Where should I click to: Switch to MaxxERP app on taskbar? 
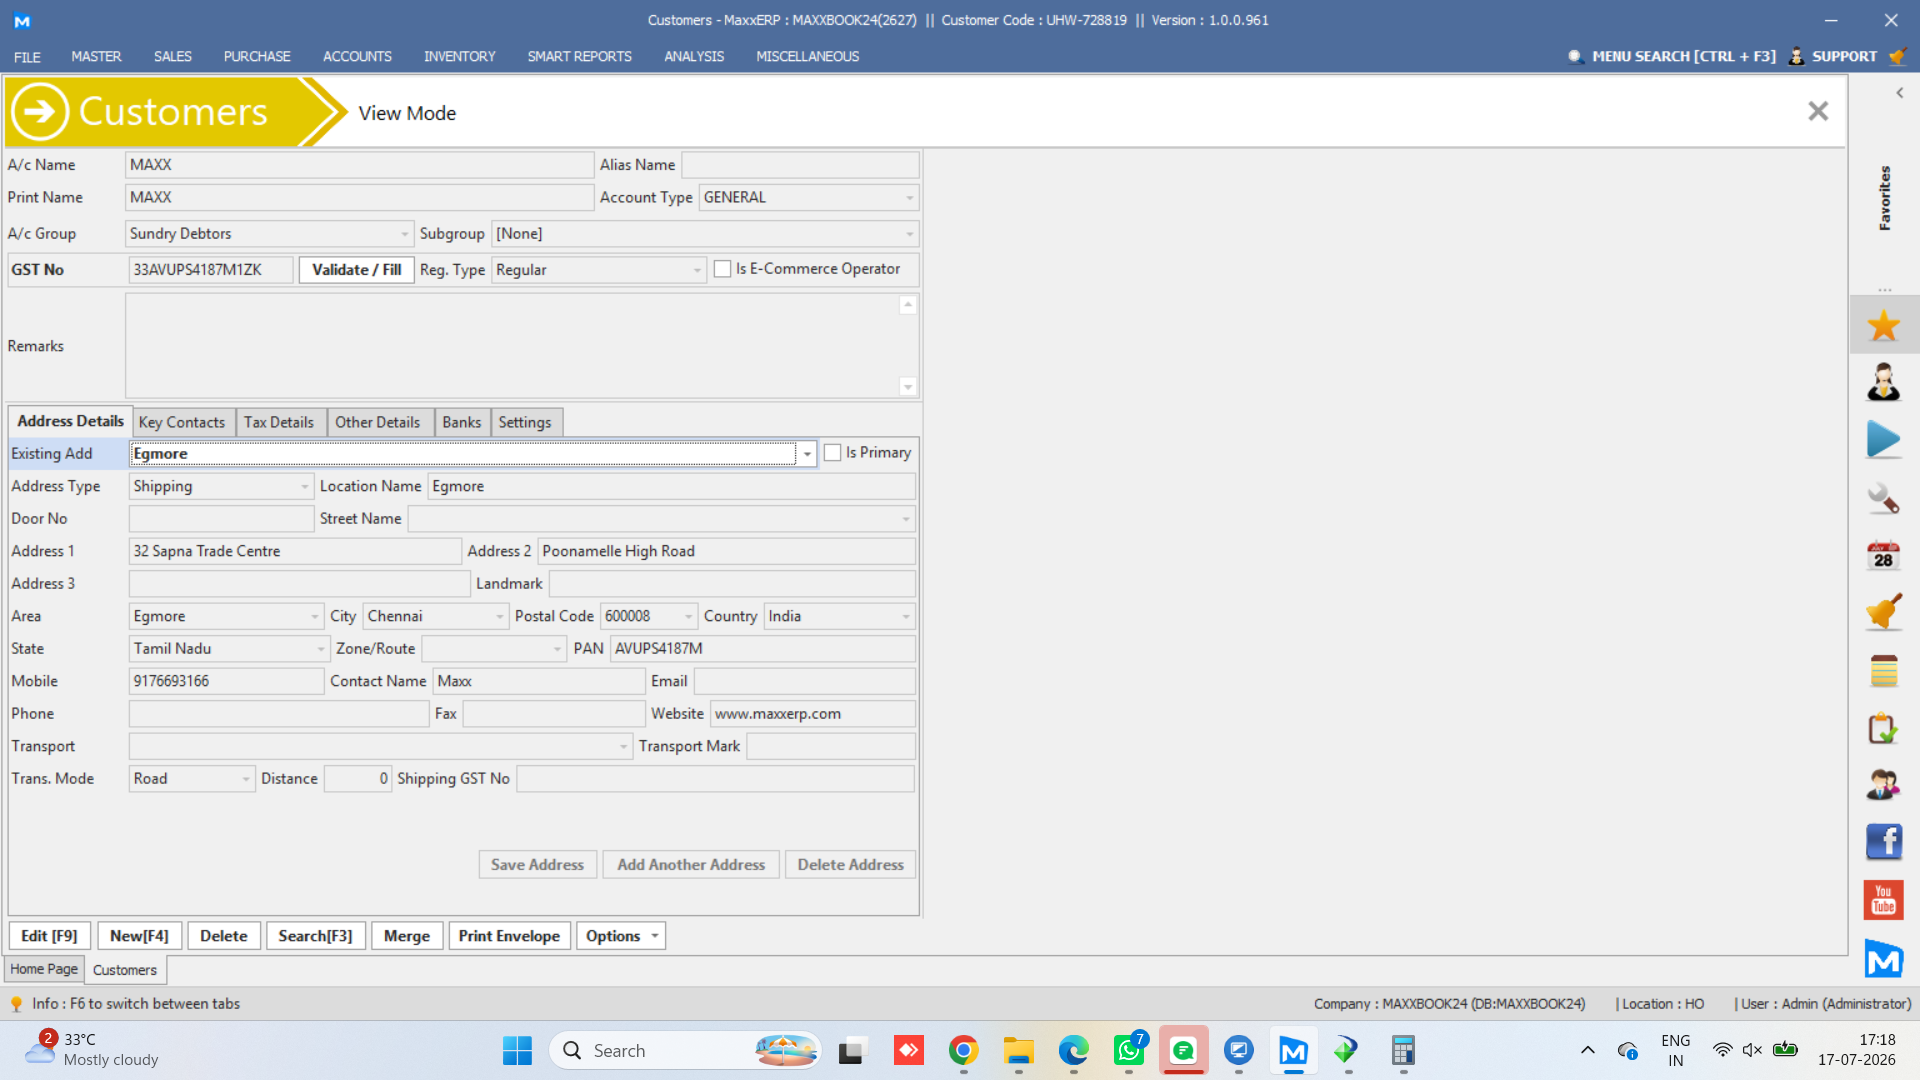click(x=1293, y=1051)
